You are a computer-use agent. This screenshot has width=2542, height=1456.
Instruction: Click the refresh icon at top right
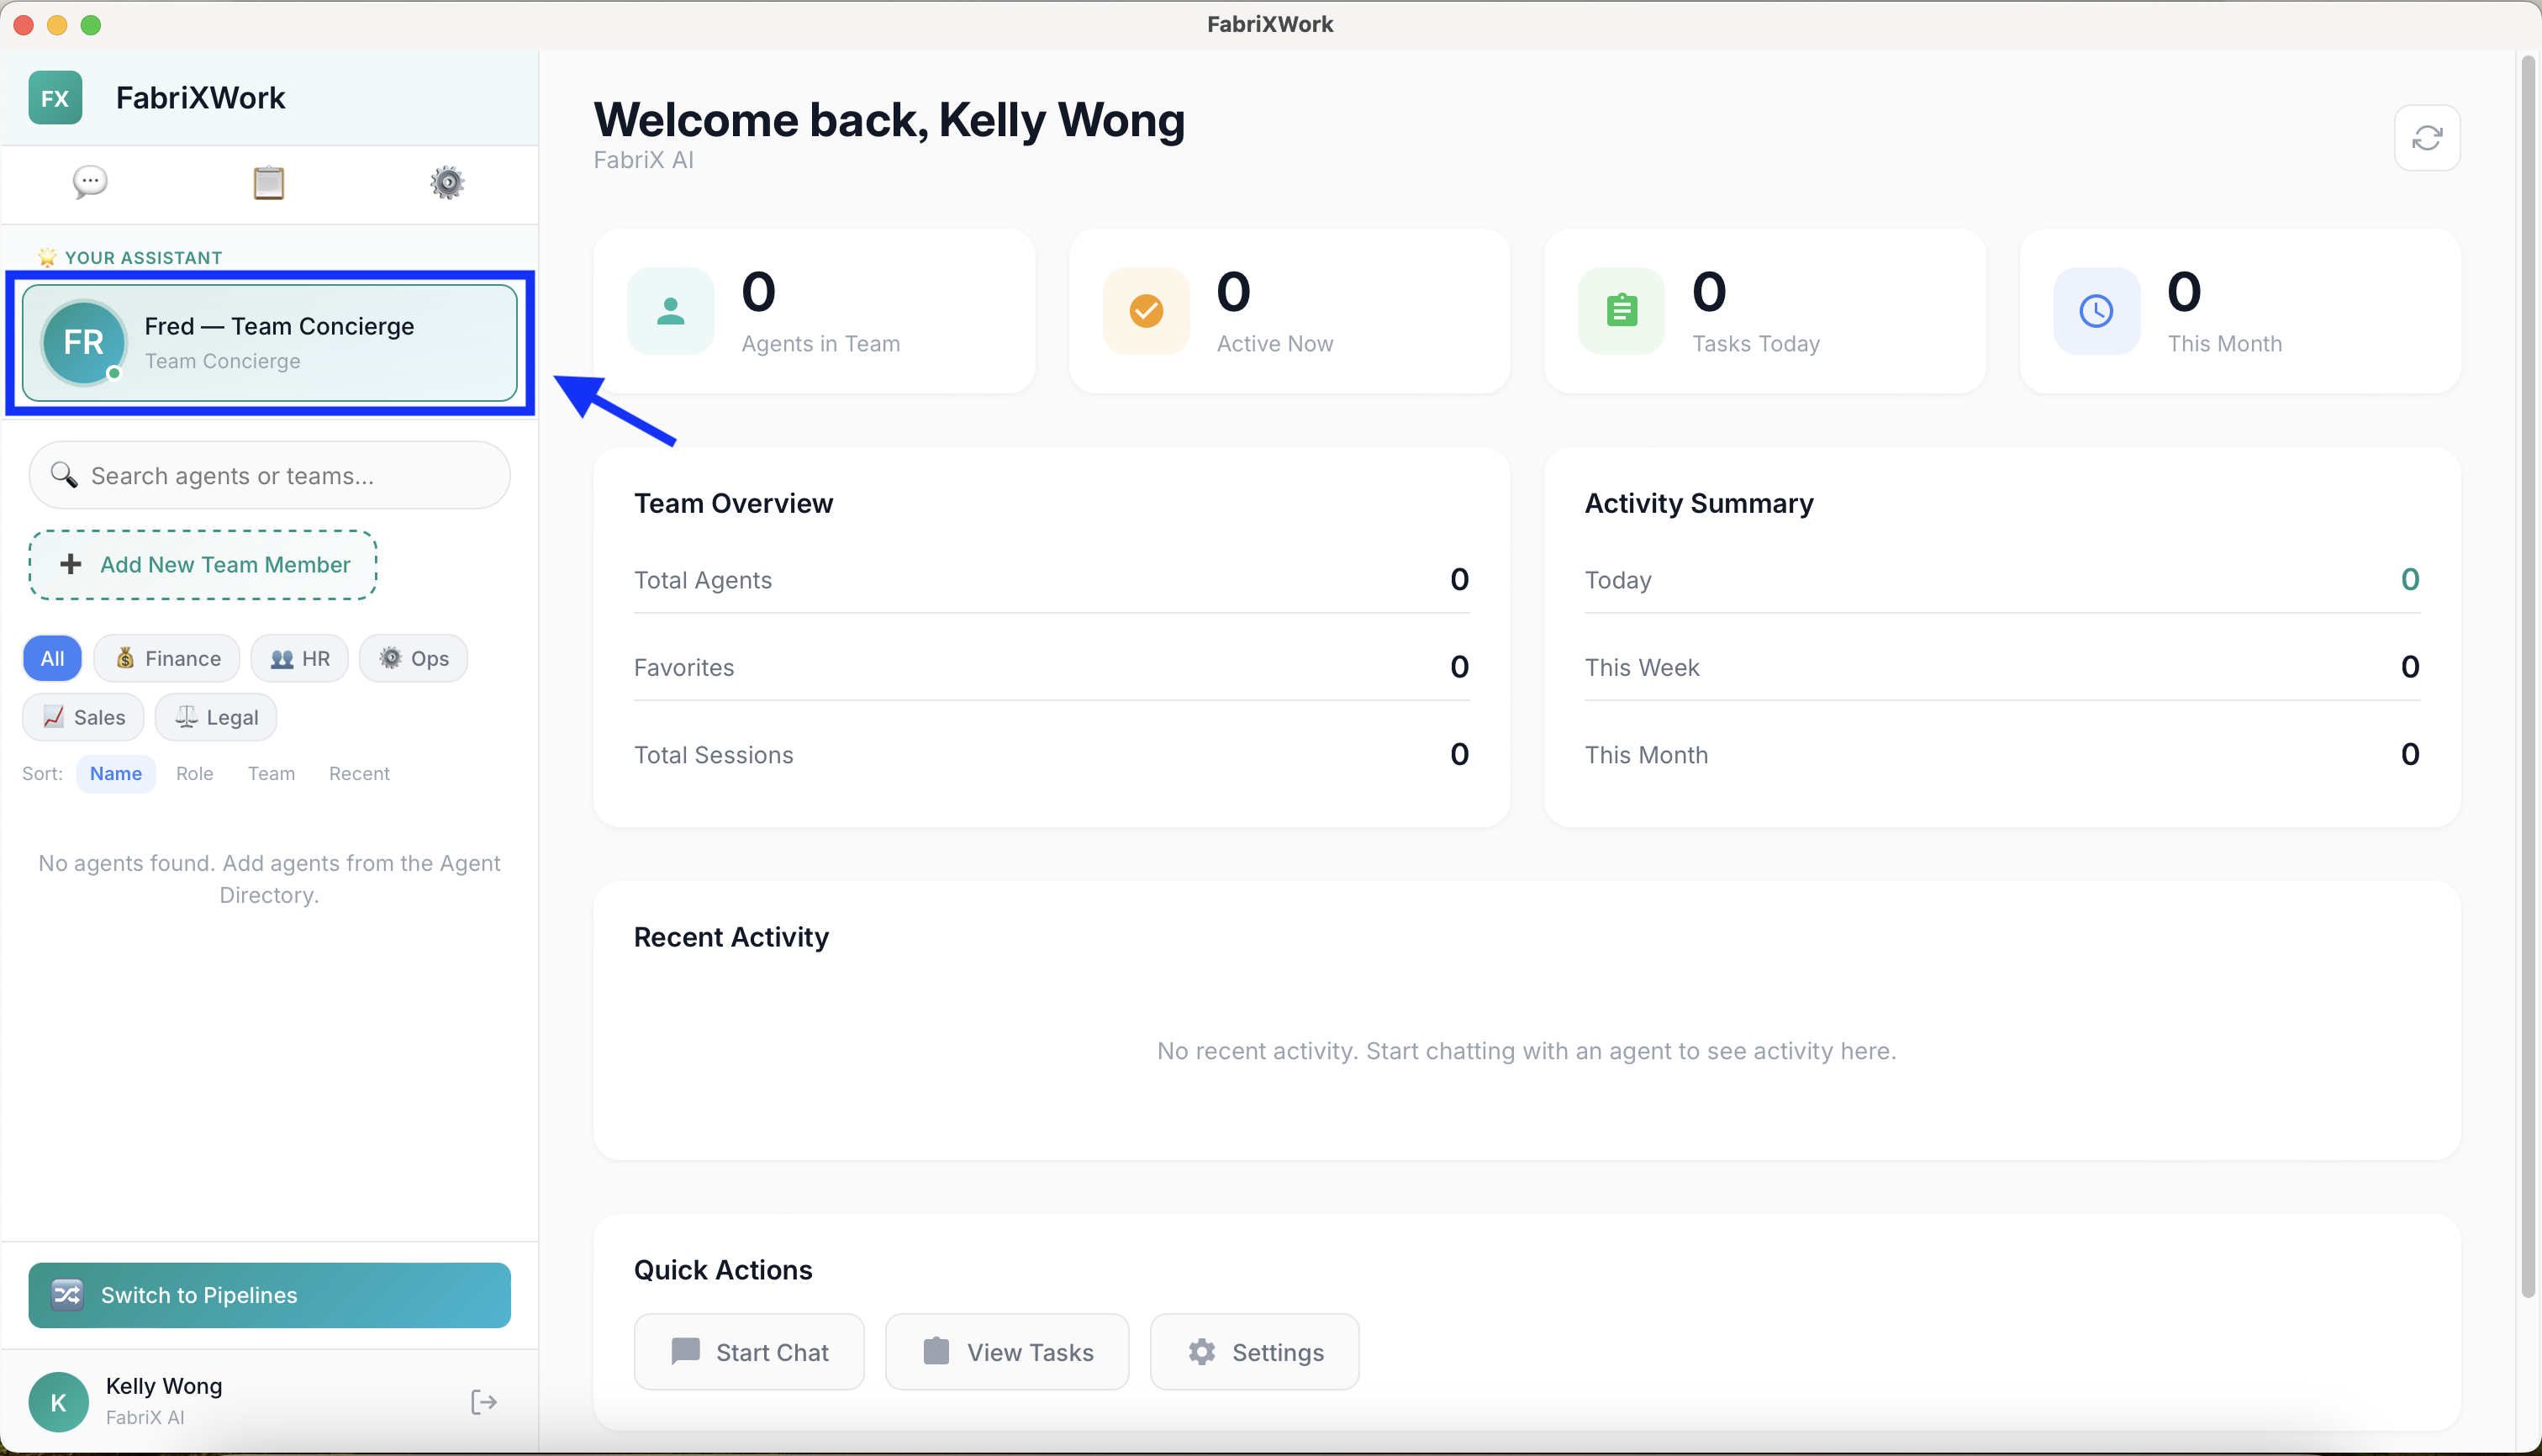pyautogui.click(x=2427, y=137)
